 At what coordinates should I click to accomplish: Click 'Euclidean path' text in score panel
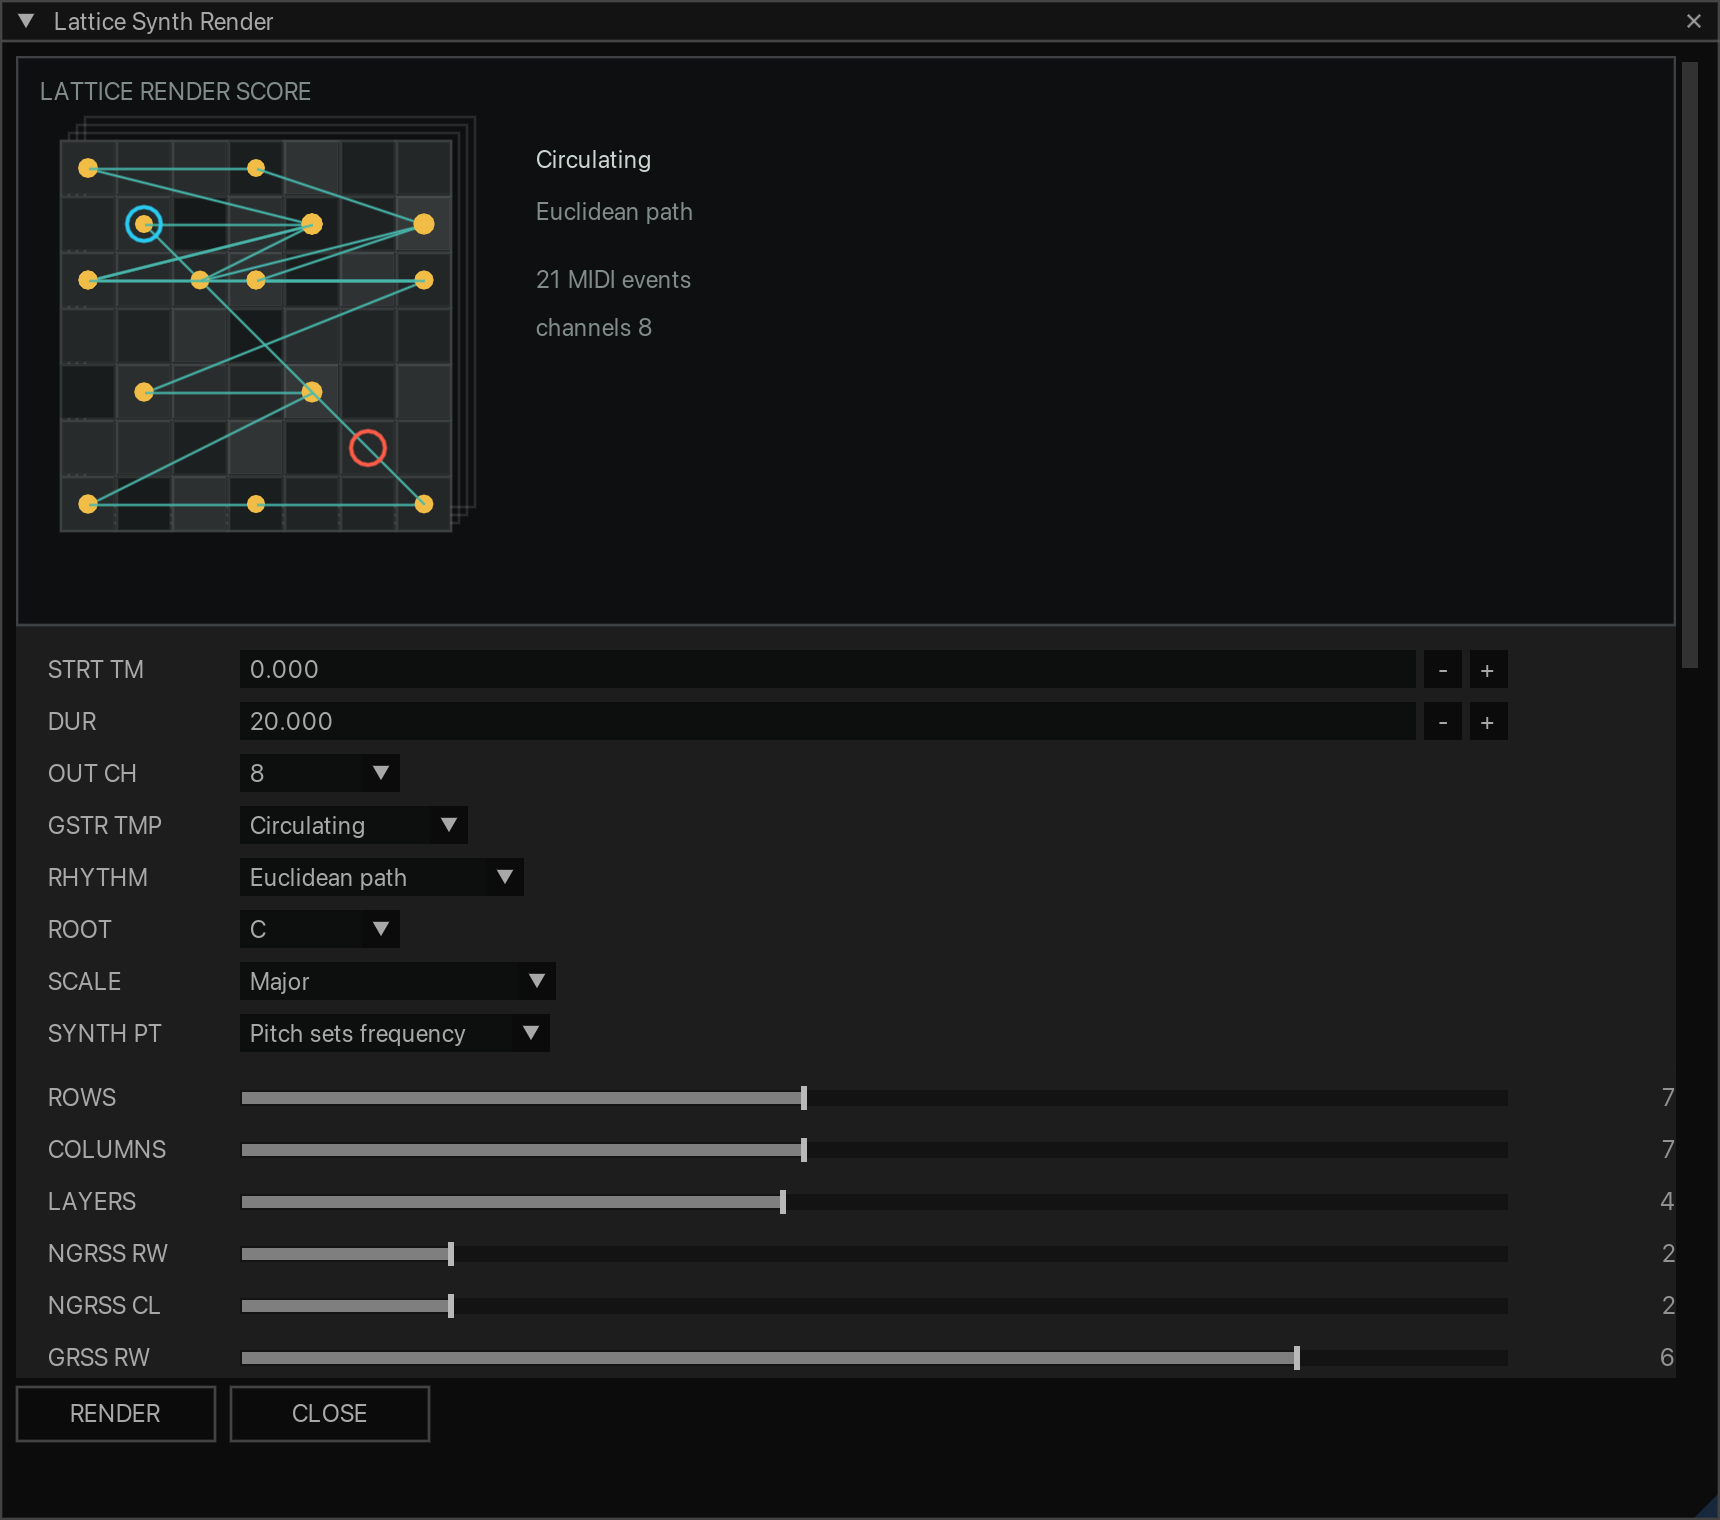(x=614, y=212)
